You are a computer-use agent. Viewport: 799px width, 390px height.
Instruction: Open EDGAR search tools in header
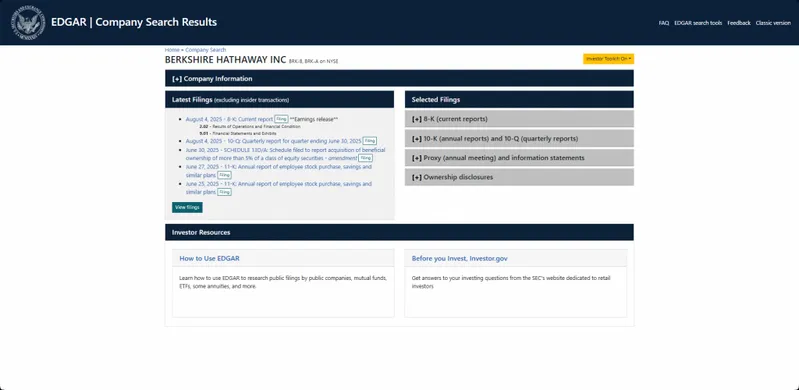coord(698,23)
